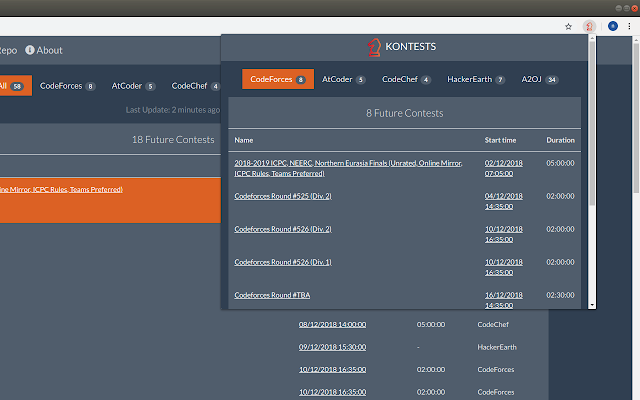
Task: Open Codeforces Round #526 (Div. 2) link
Action: click(283, 229)
